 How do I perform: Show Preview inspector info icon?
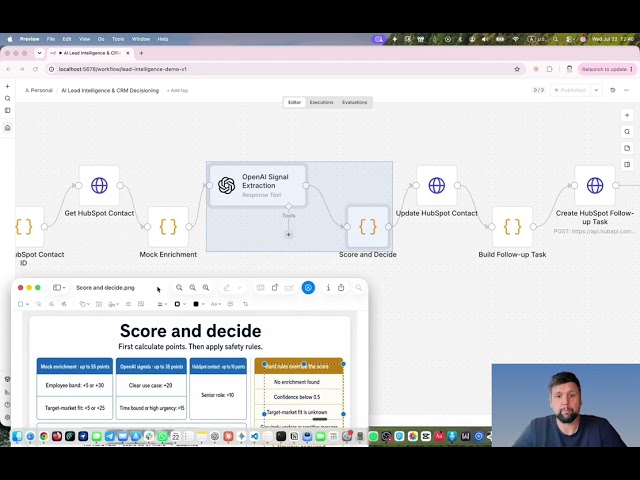pyautogui.click(x=328, y=288)
